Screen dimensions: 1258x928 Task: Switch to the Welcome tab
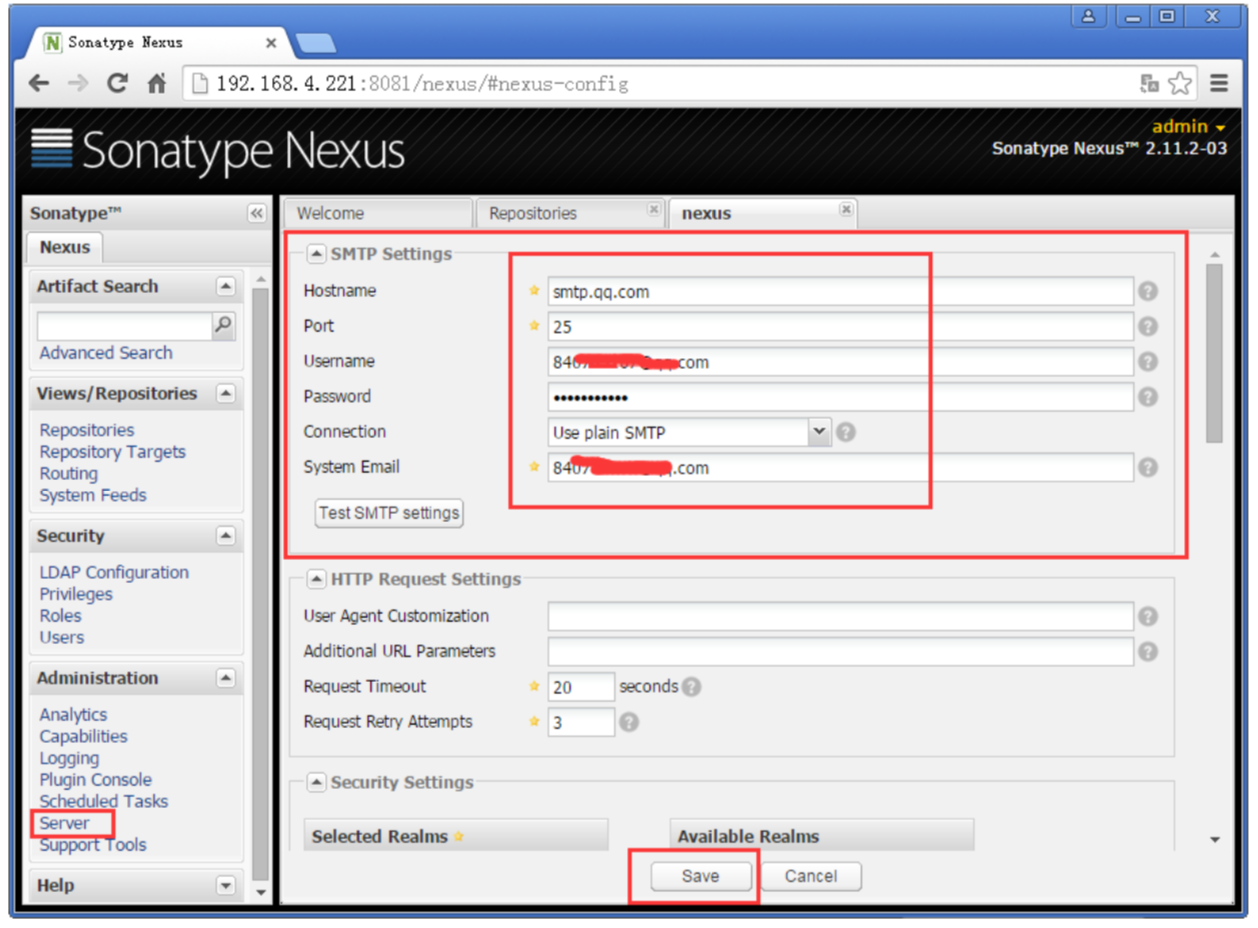point(377,213)
